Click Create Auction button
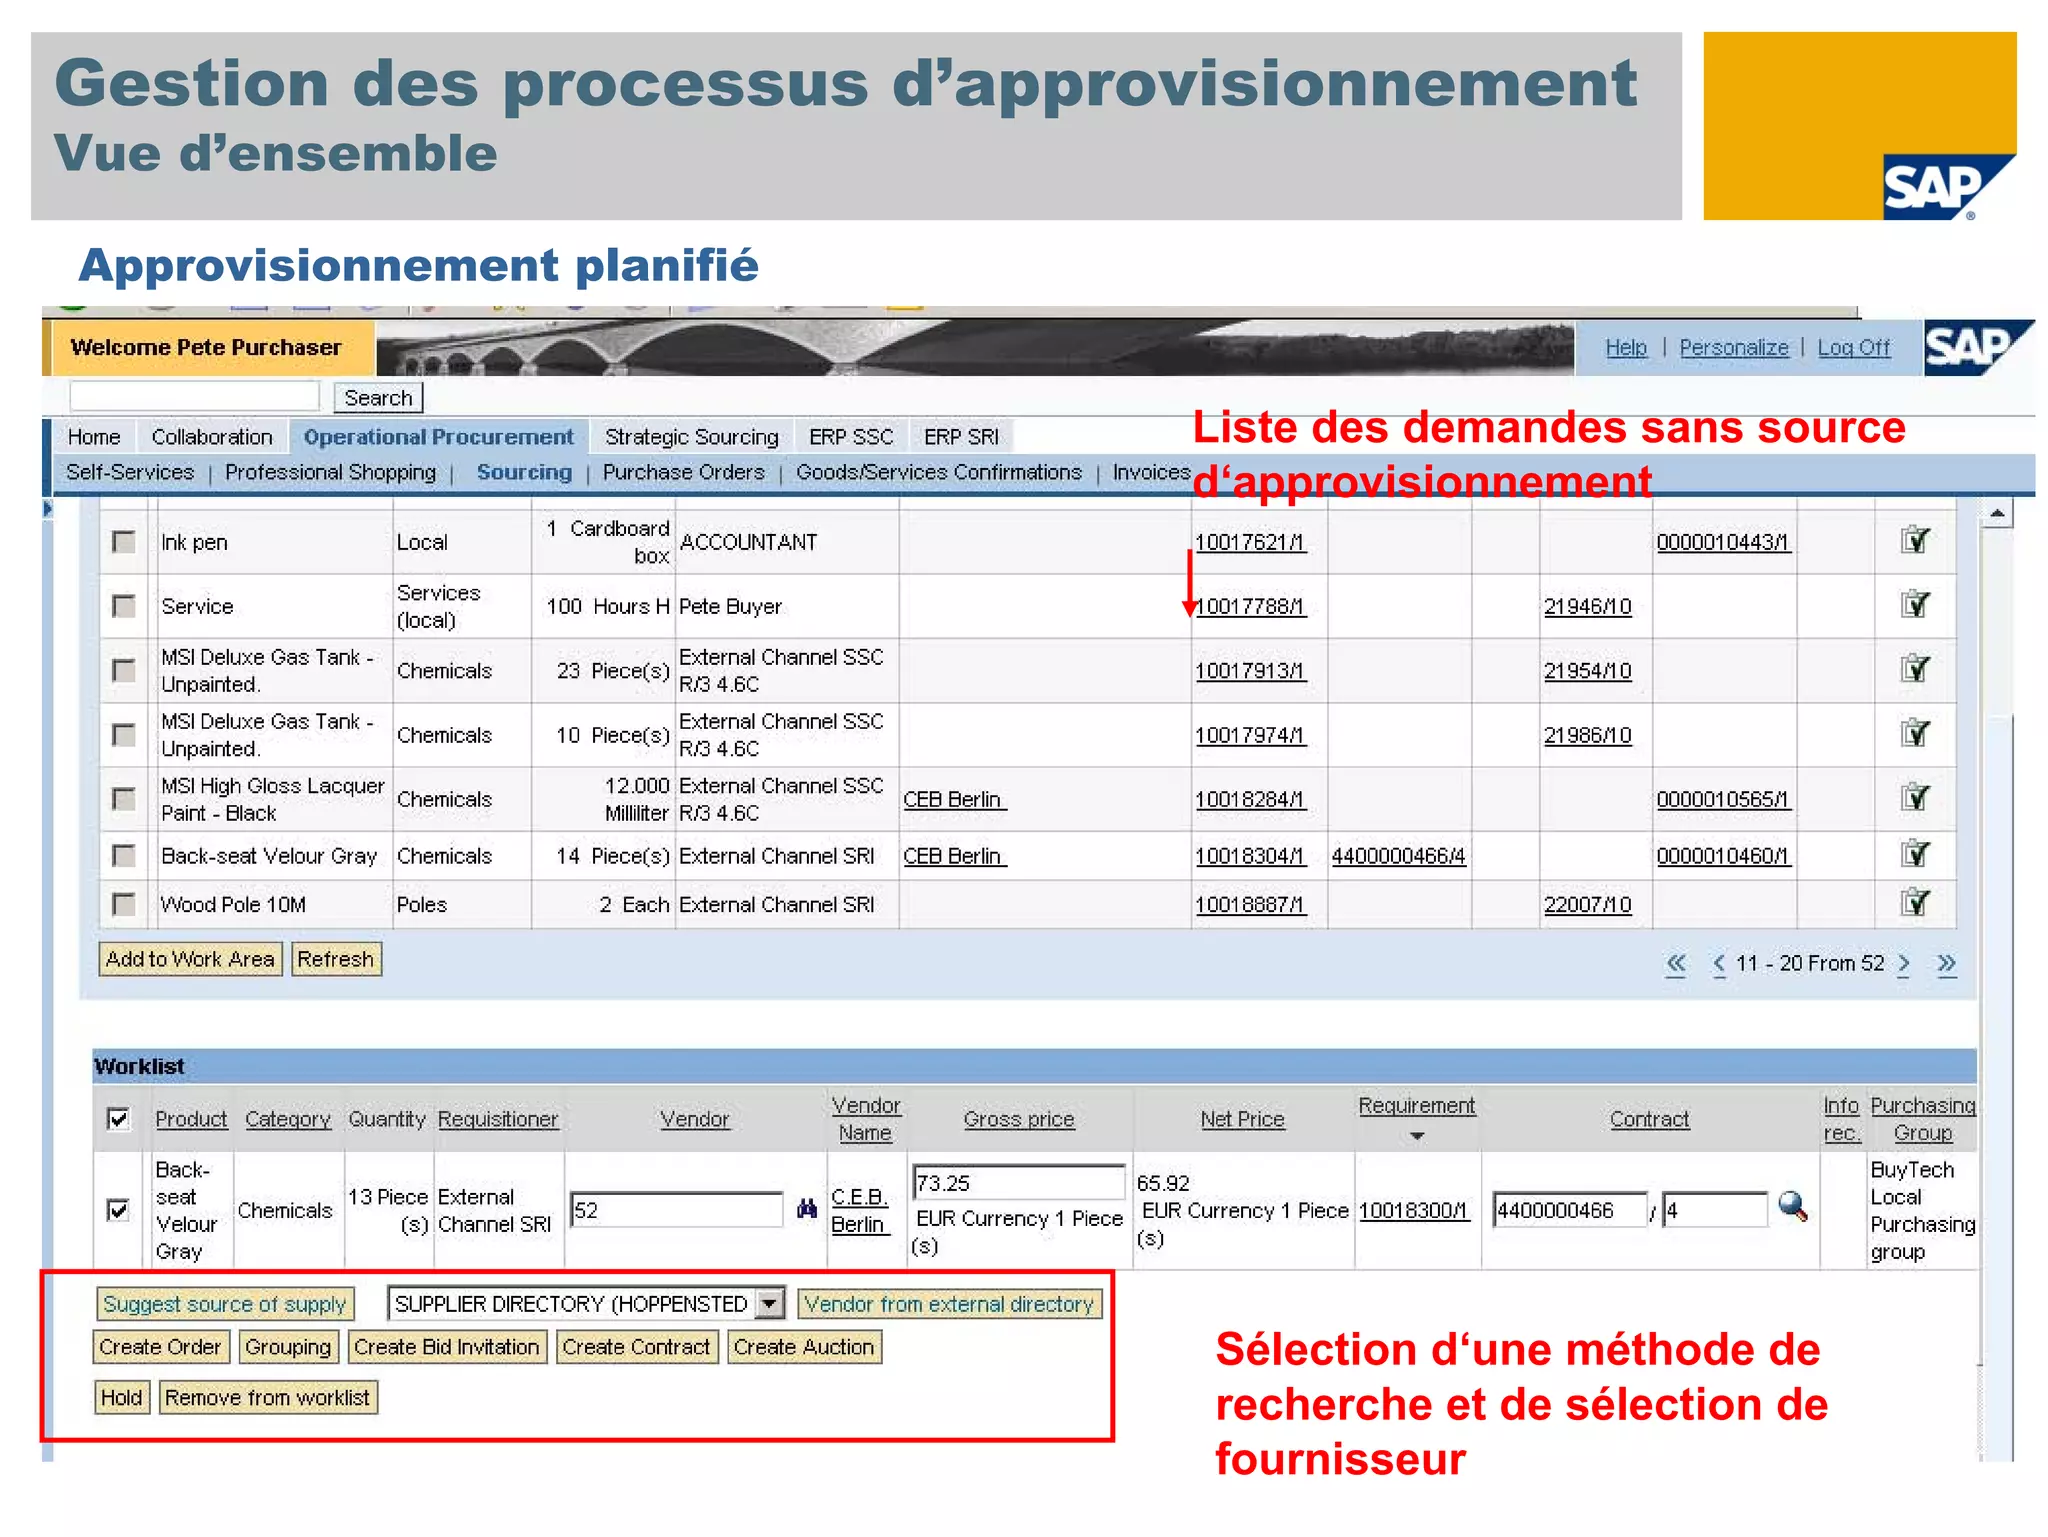This screenshot has width=2048, height=1537. pos(804,1347)
